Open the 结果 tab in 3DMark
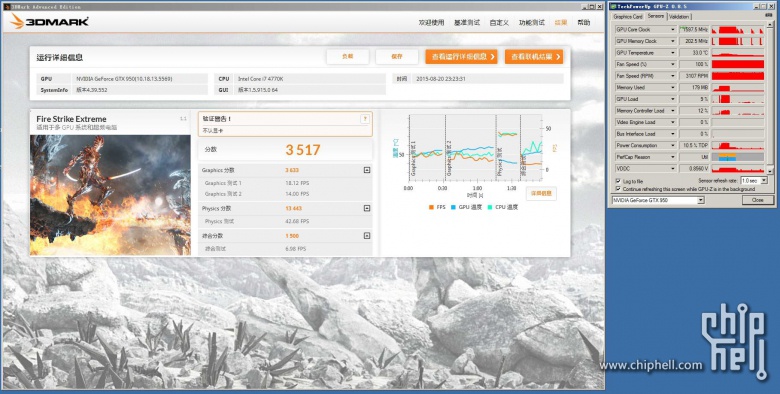 pyautogui.click(x=561, y=22)
